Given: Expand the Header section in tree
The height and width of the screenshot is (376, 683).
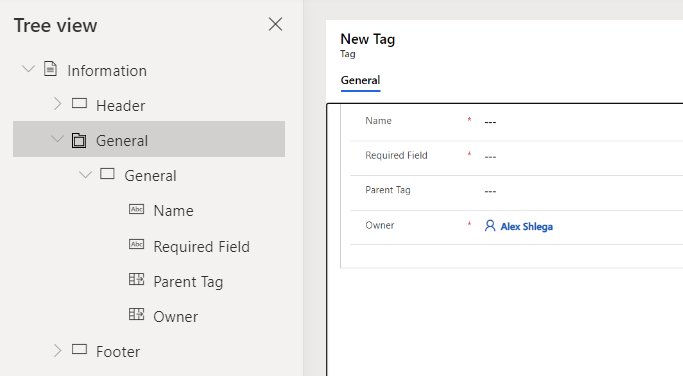Looking at the screenshot, I should (57, 104).
